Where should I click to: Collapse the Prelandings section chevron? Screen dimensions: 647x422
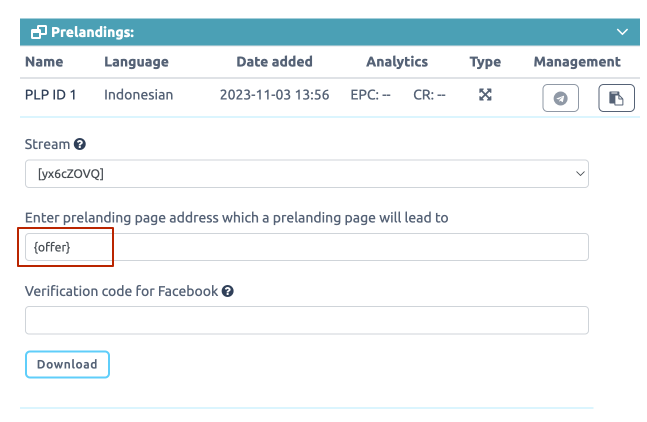tap(622, 32)
